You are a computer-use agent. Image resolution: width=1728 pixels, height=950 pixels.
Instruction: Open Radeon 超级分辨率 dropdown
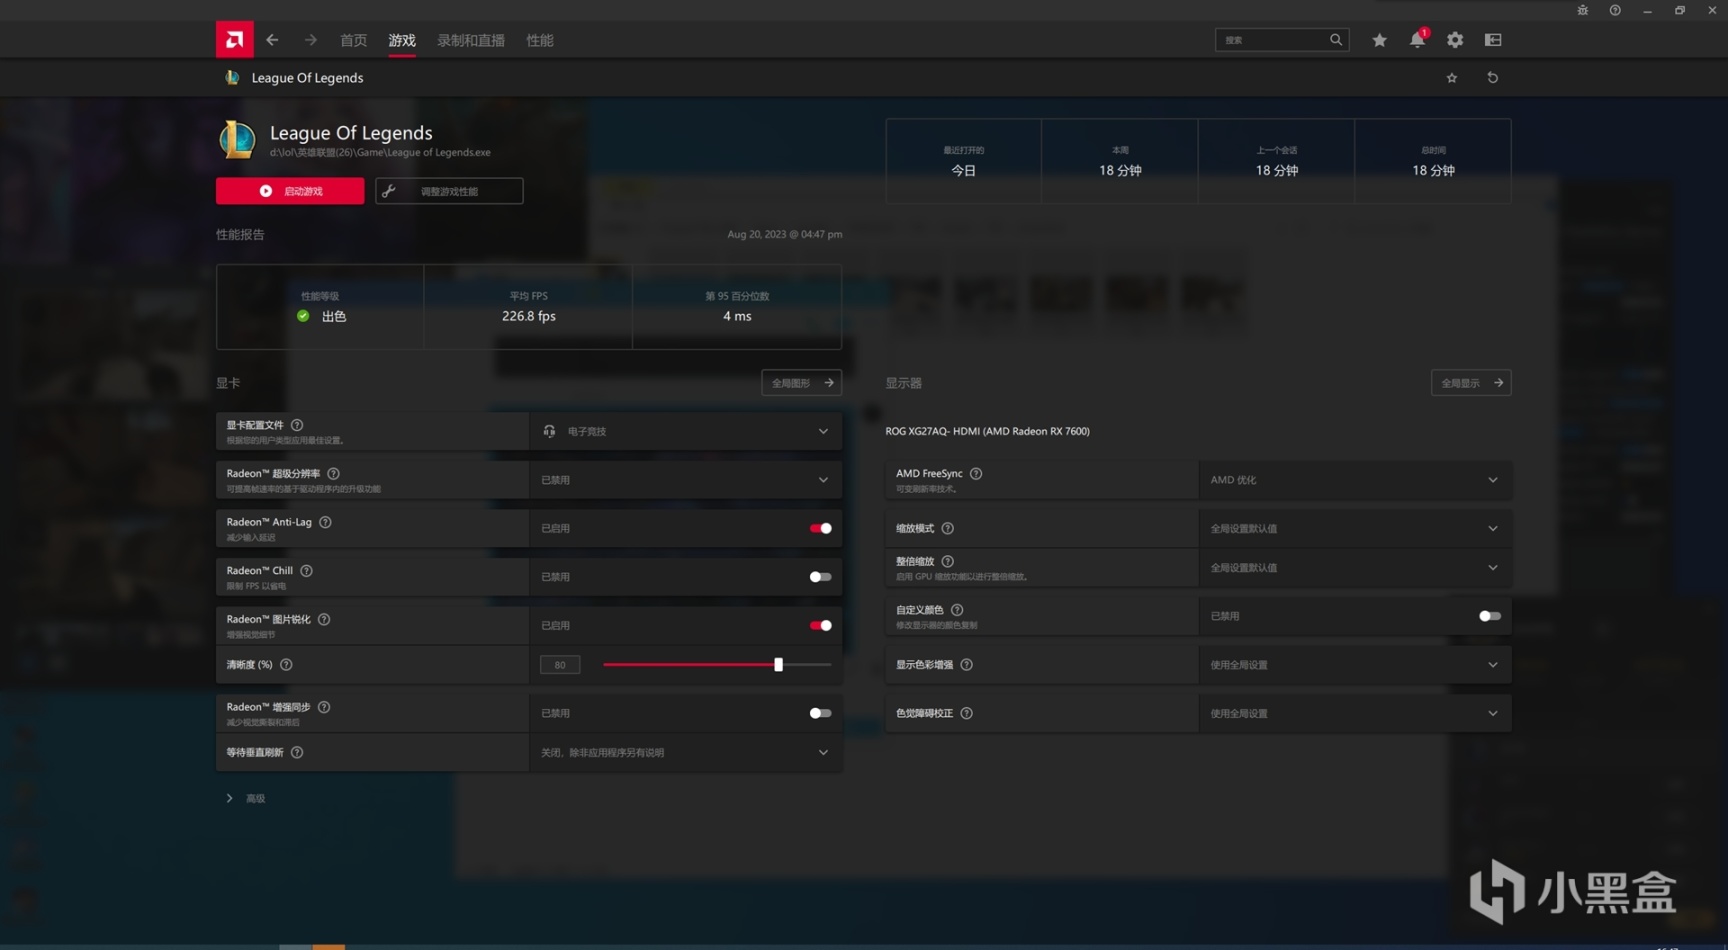[685, 480]
